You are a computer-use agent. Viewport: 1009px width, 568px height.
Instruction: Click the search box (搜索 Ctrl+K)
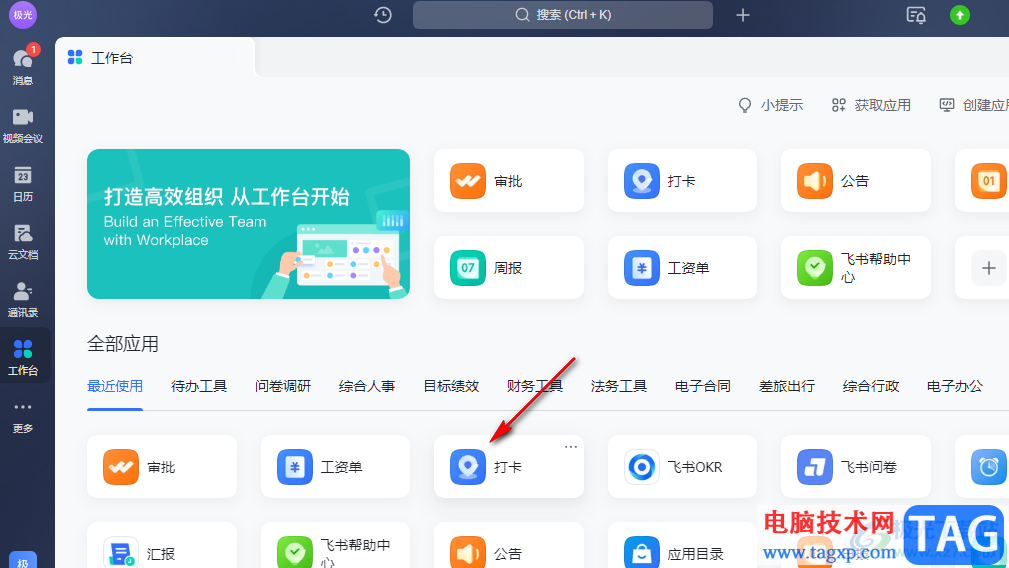pos(562,15)
